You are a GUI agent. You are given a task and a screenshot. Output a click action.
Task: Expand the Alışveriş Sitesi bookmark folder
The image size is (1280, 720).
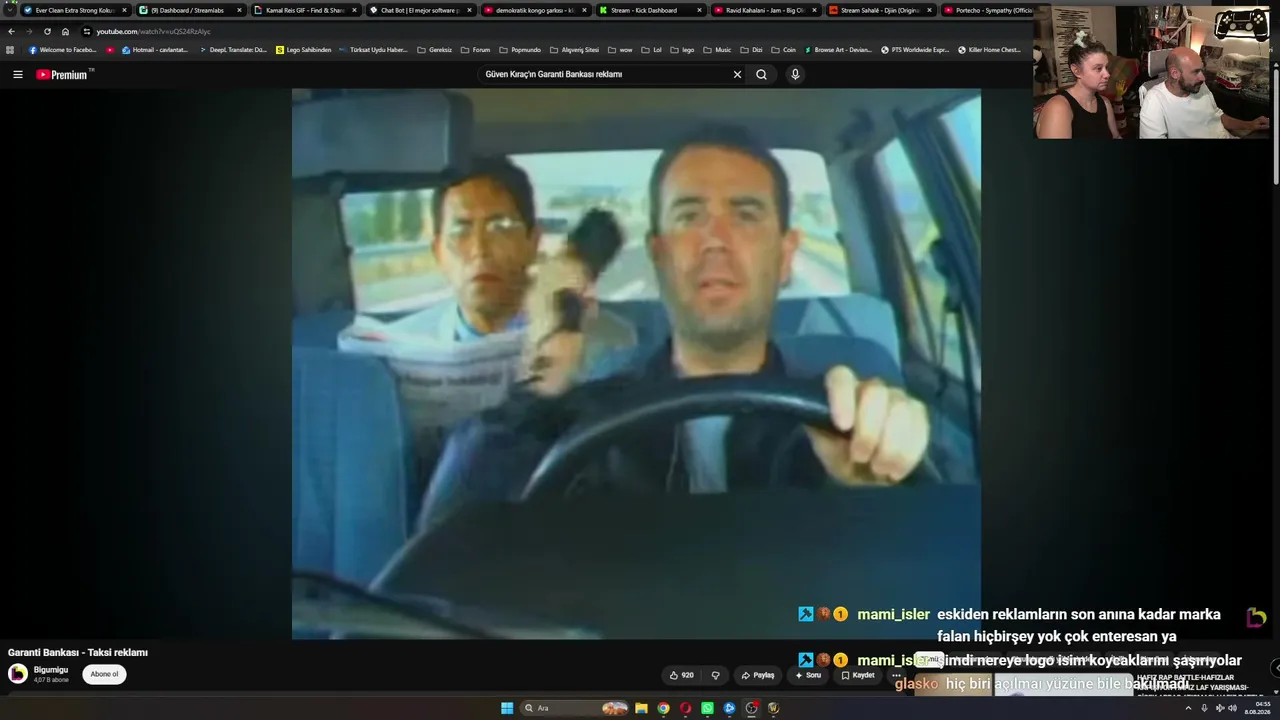(575, 49)
